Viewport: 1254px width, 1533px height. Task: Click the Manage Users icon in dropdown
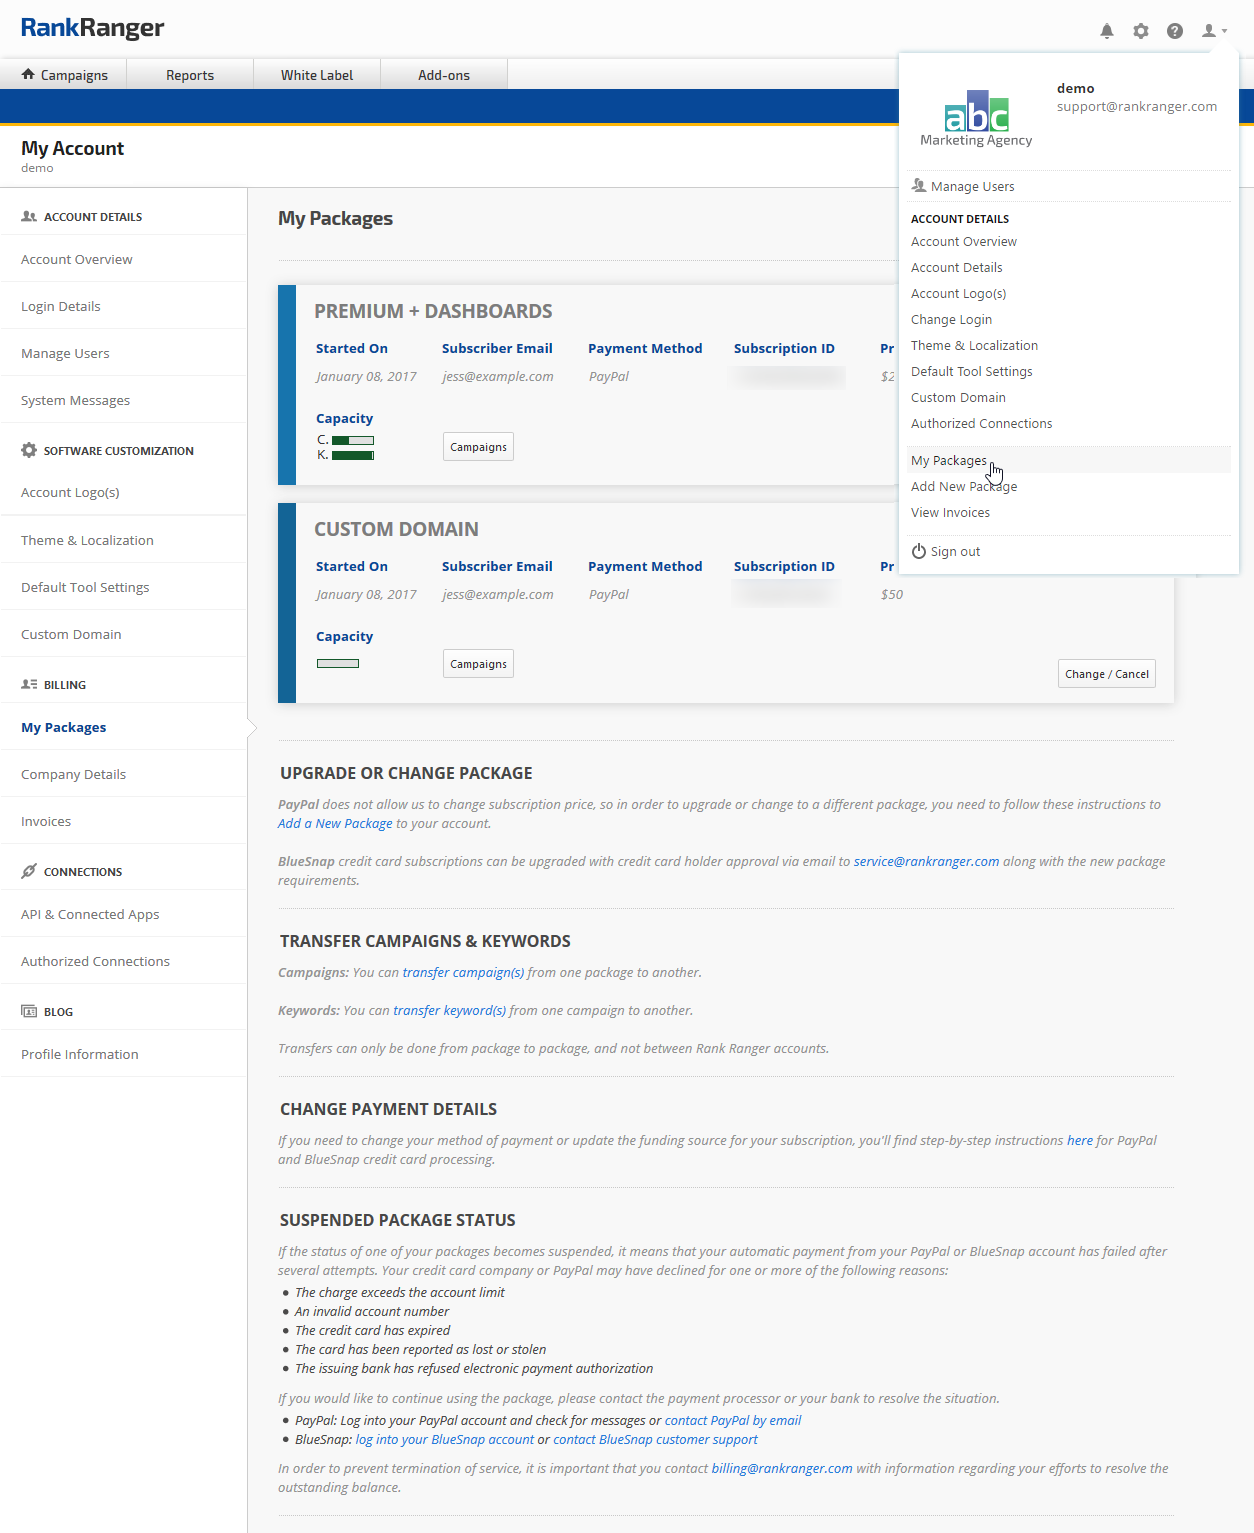(919, 186)
